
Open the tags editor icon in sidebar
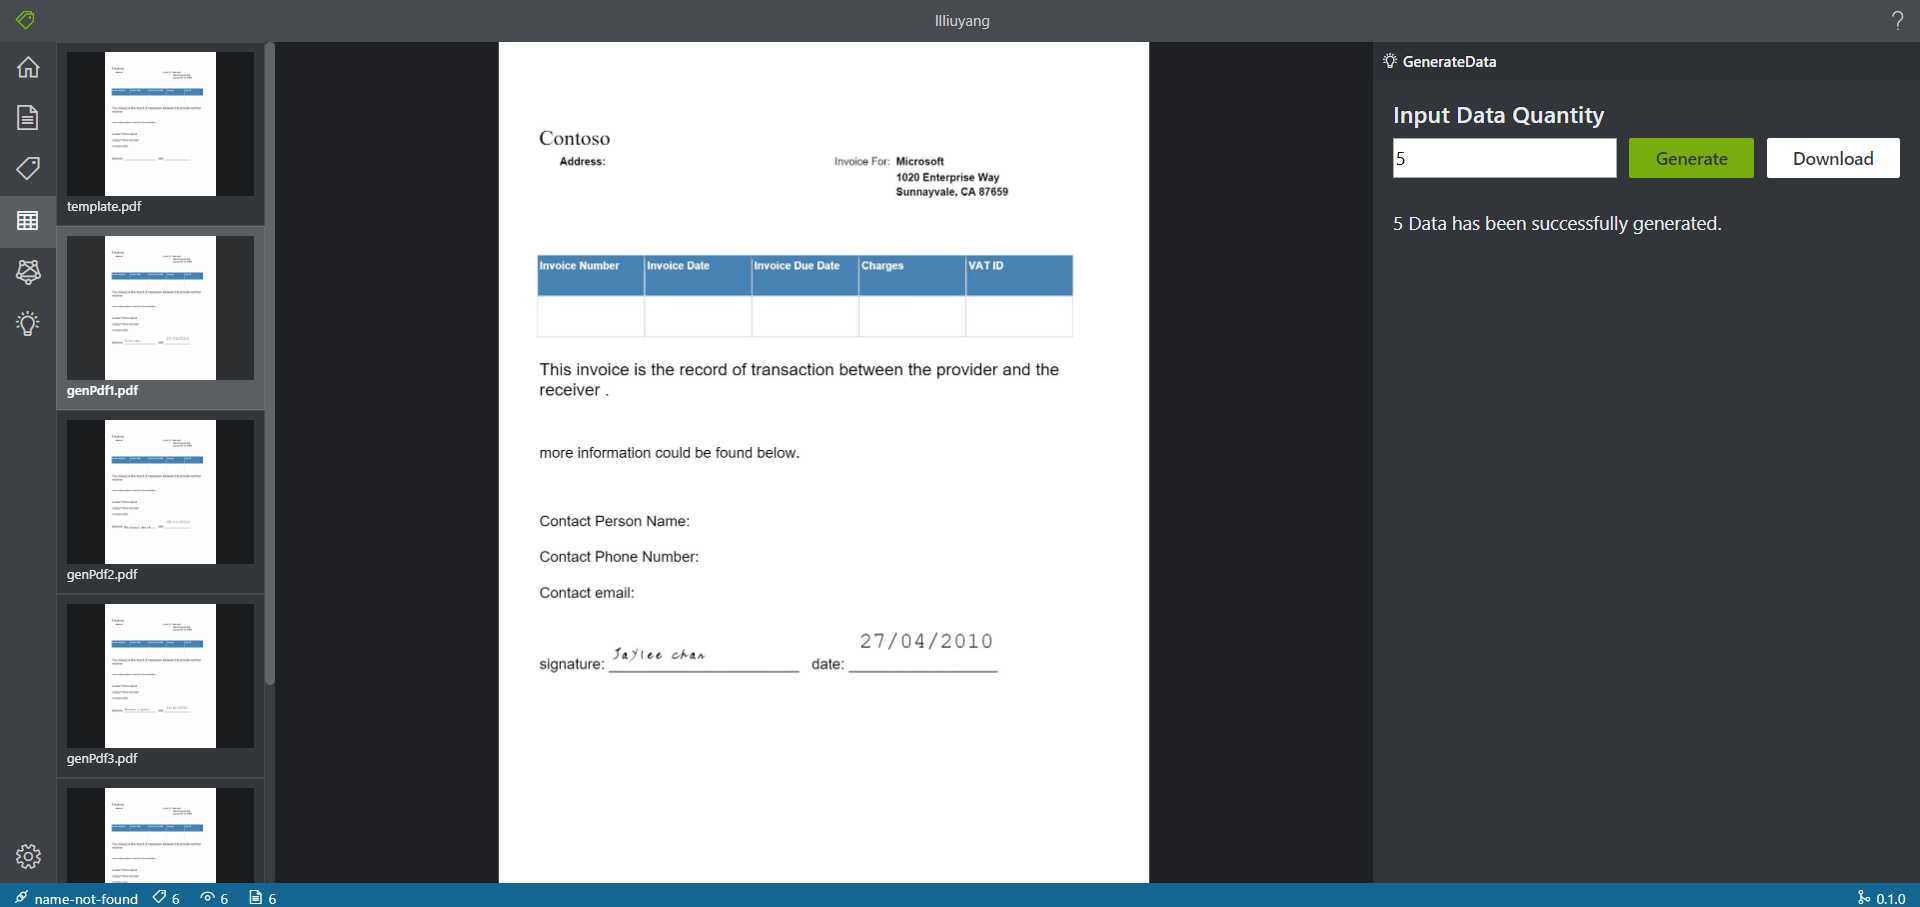click(x=28, y=168)
